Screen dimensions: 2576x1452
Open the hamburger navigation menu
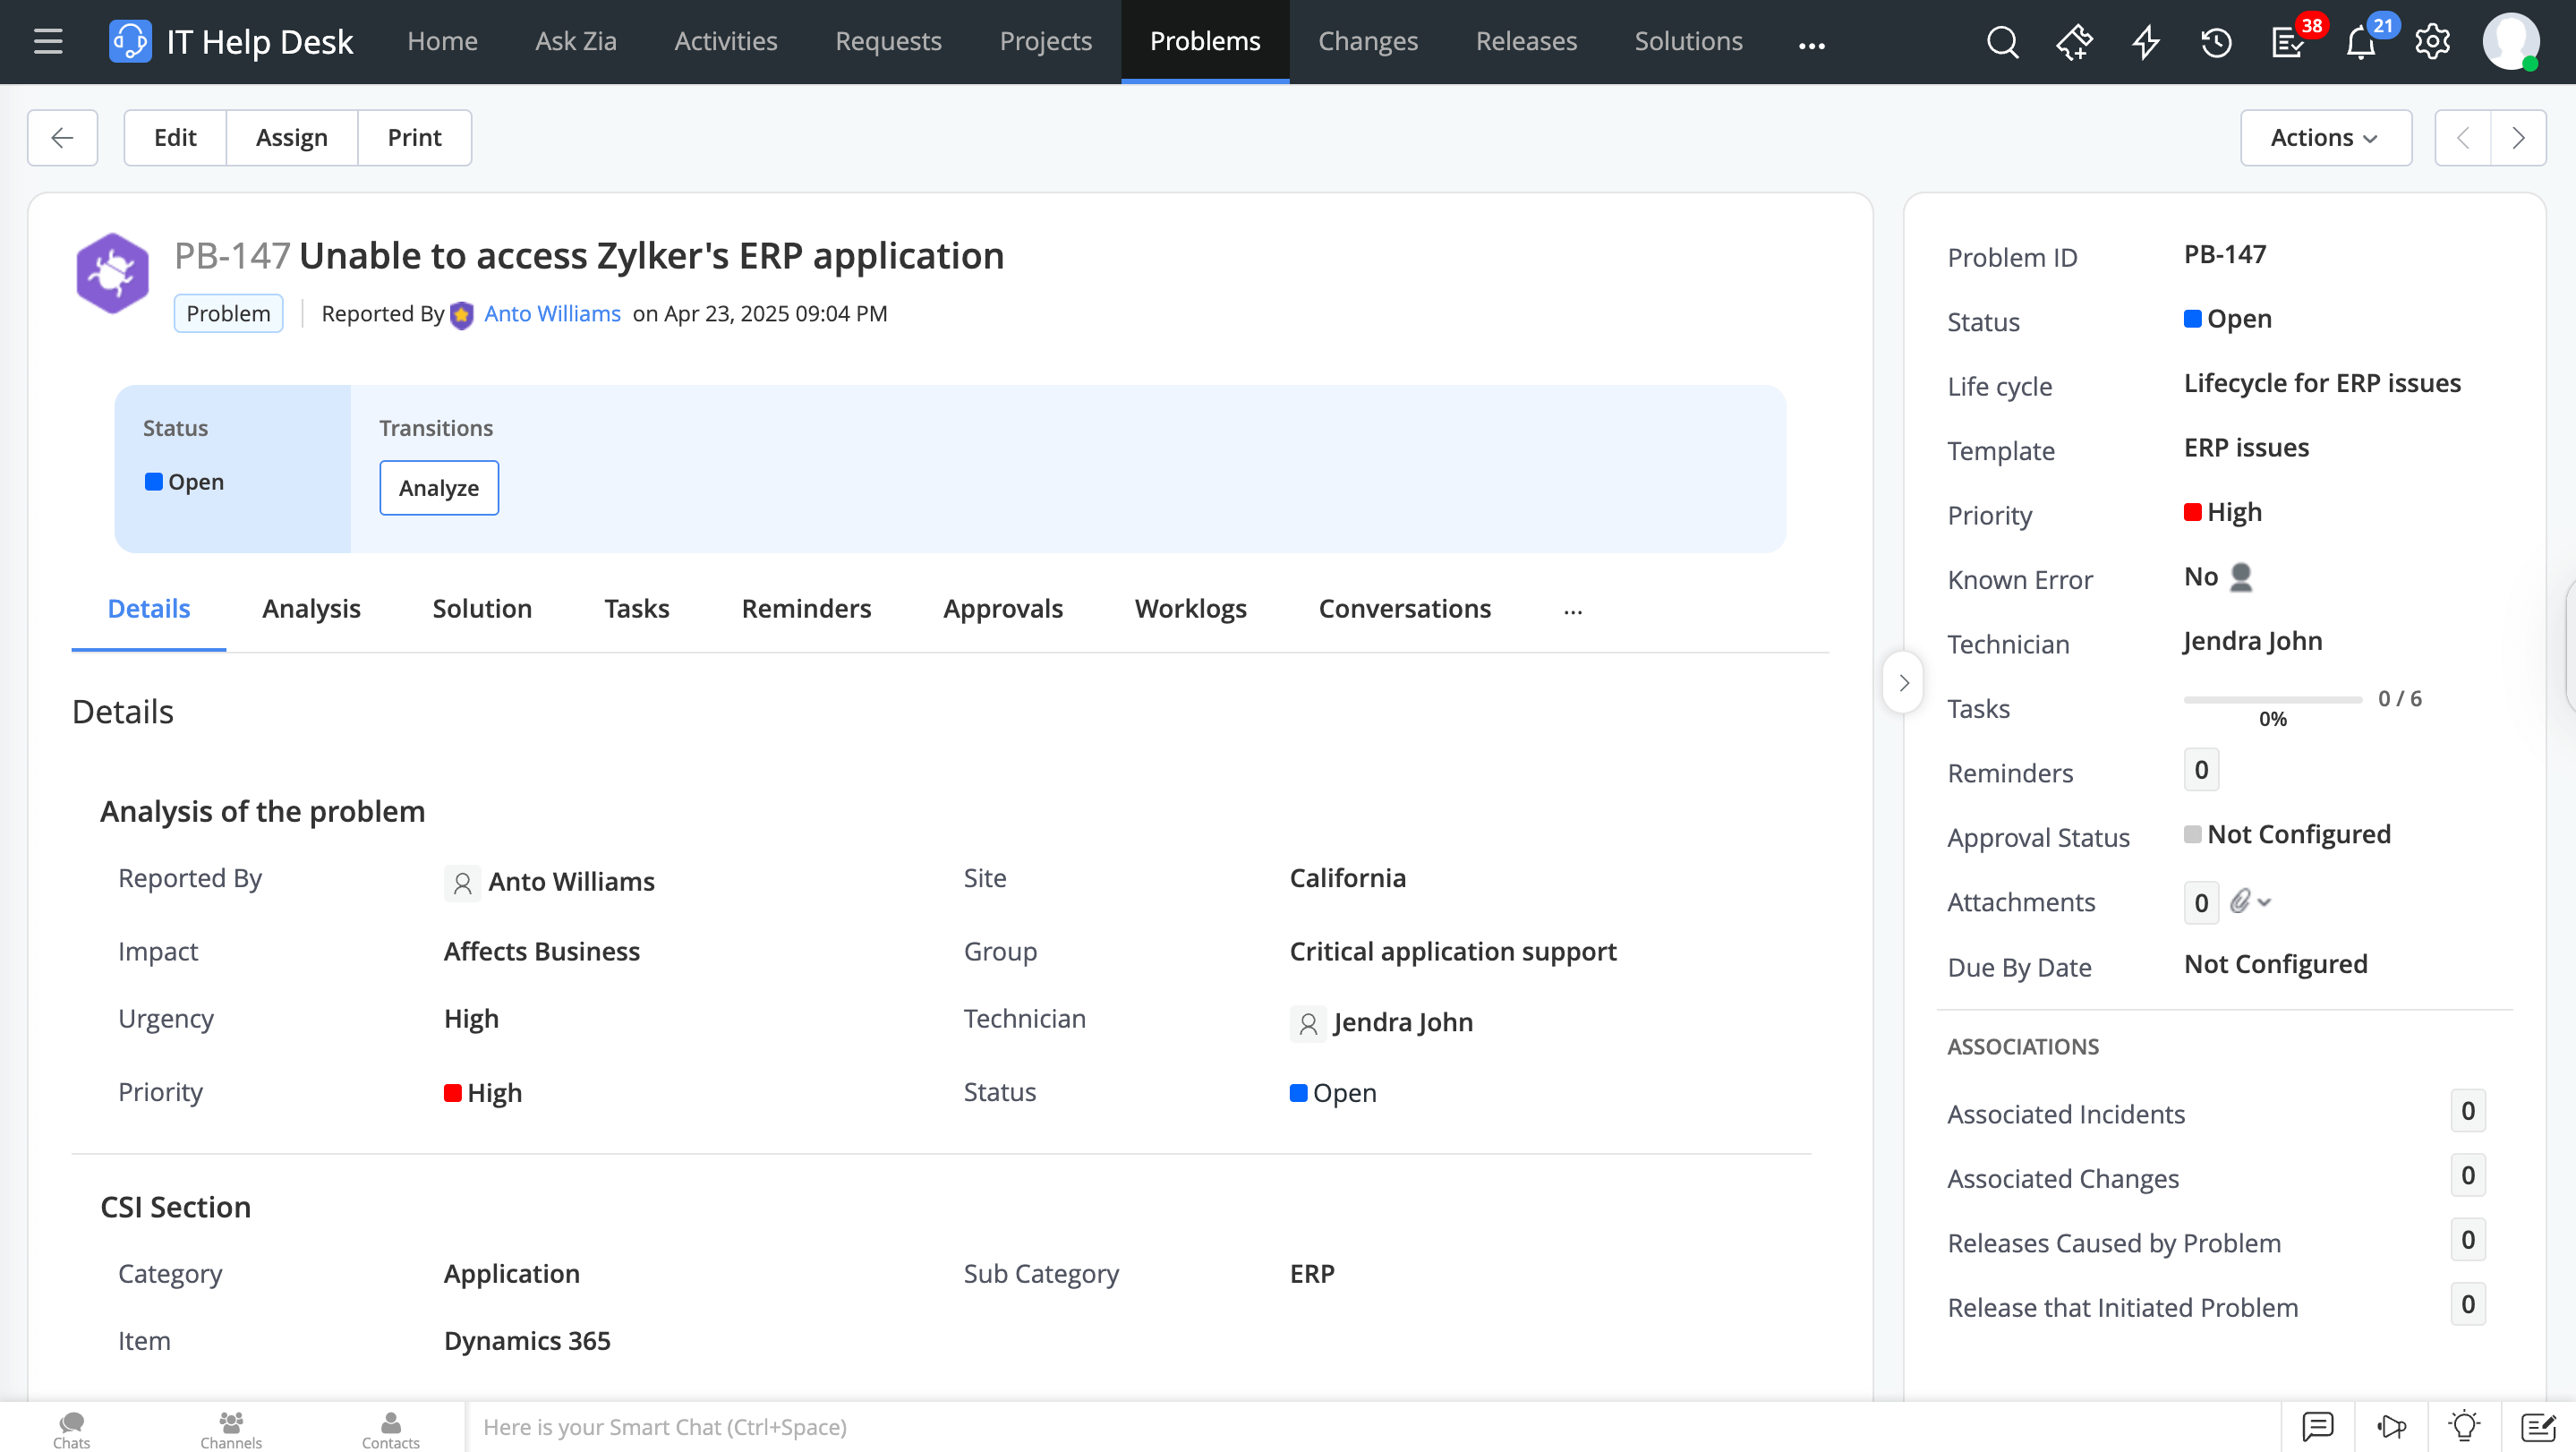click(47, 42)
